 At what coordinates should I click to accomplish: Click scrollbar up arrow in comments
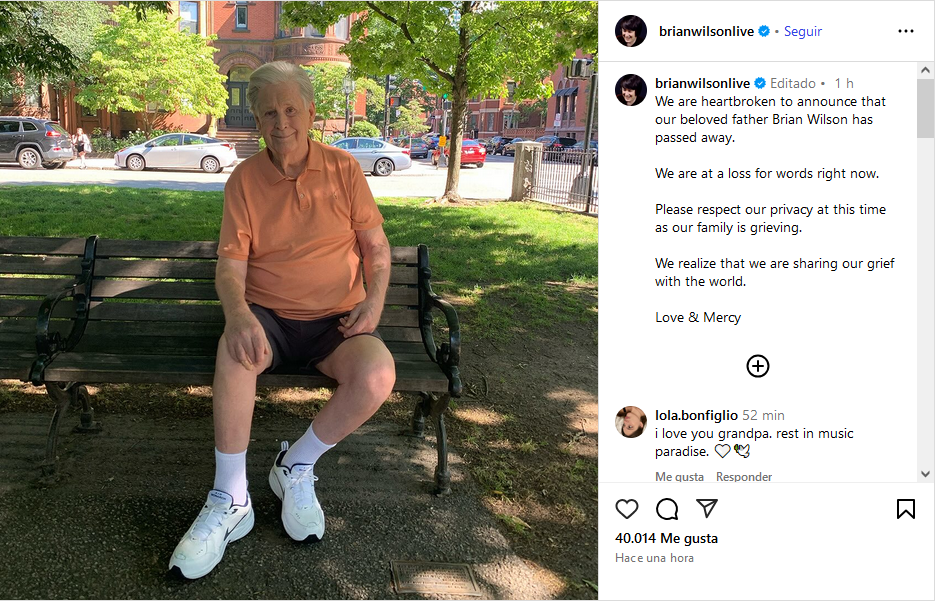point(925,70)
